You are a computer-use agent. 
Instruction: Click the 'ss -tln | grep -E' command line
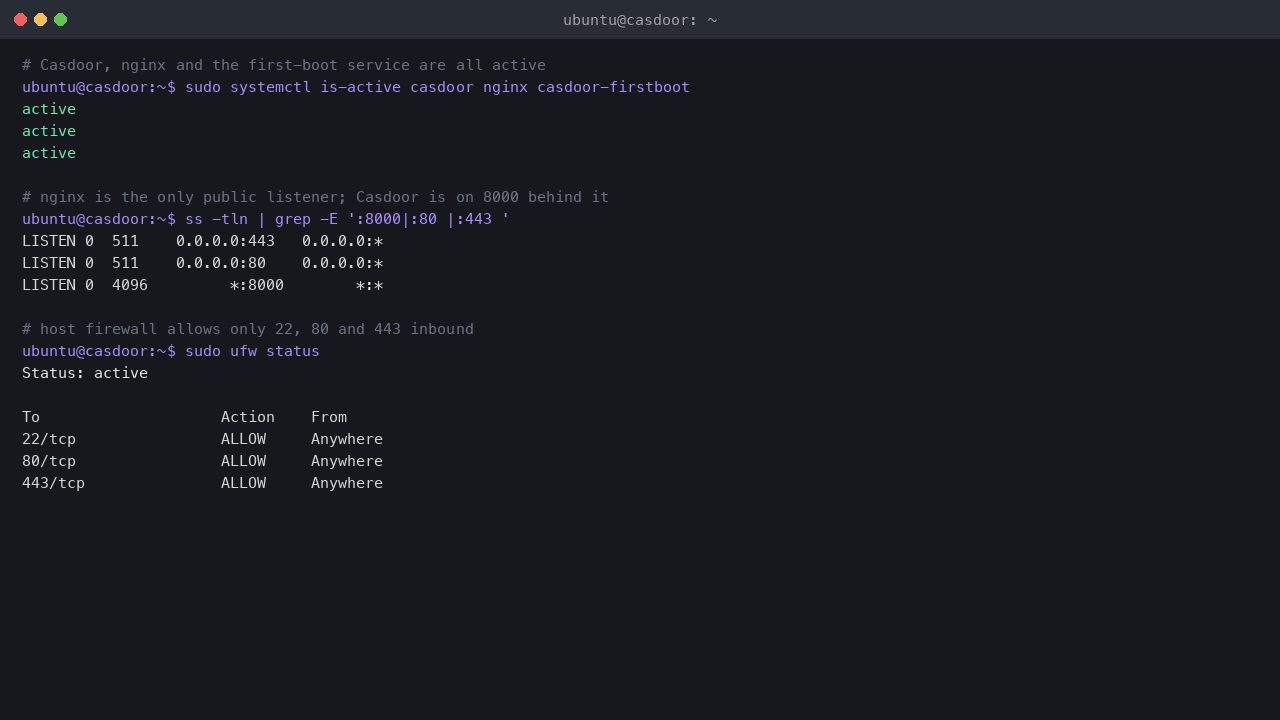pyautogui.click(x=266, y=219)
